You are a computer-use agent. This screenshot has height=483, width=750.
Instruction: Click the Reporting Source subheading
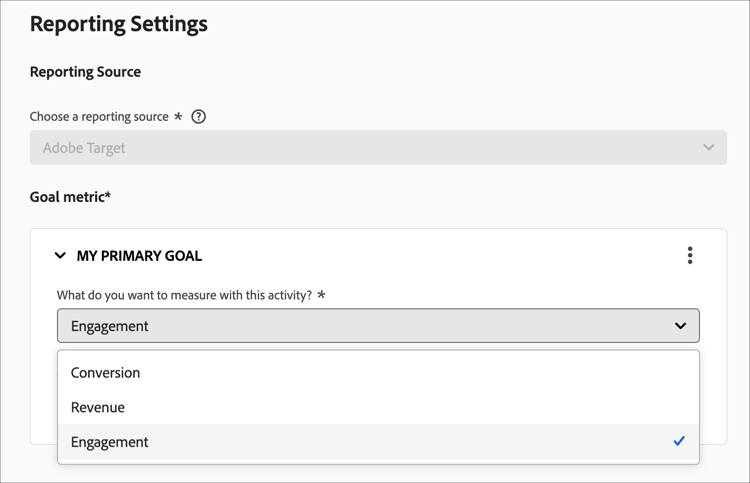point(85,72)
